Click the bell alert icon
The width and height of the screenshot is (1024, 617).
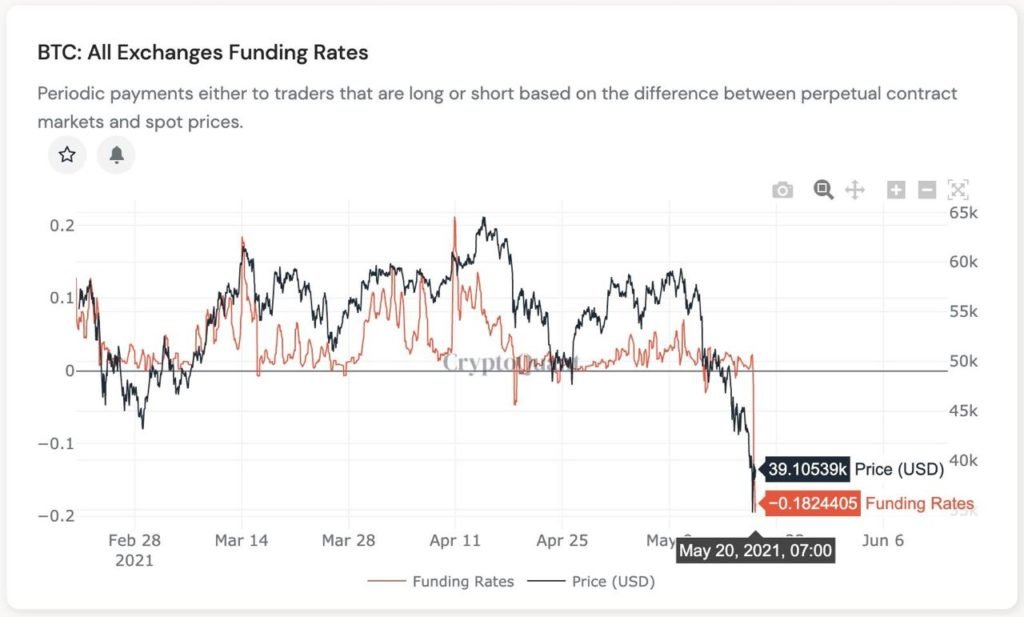[x=116, y=155]
